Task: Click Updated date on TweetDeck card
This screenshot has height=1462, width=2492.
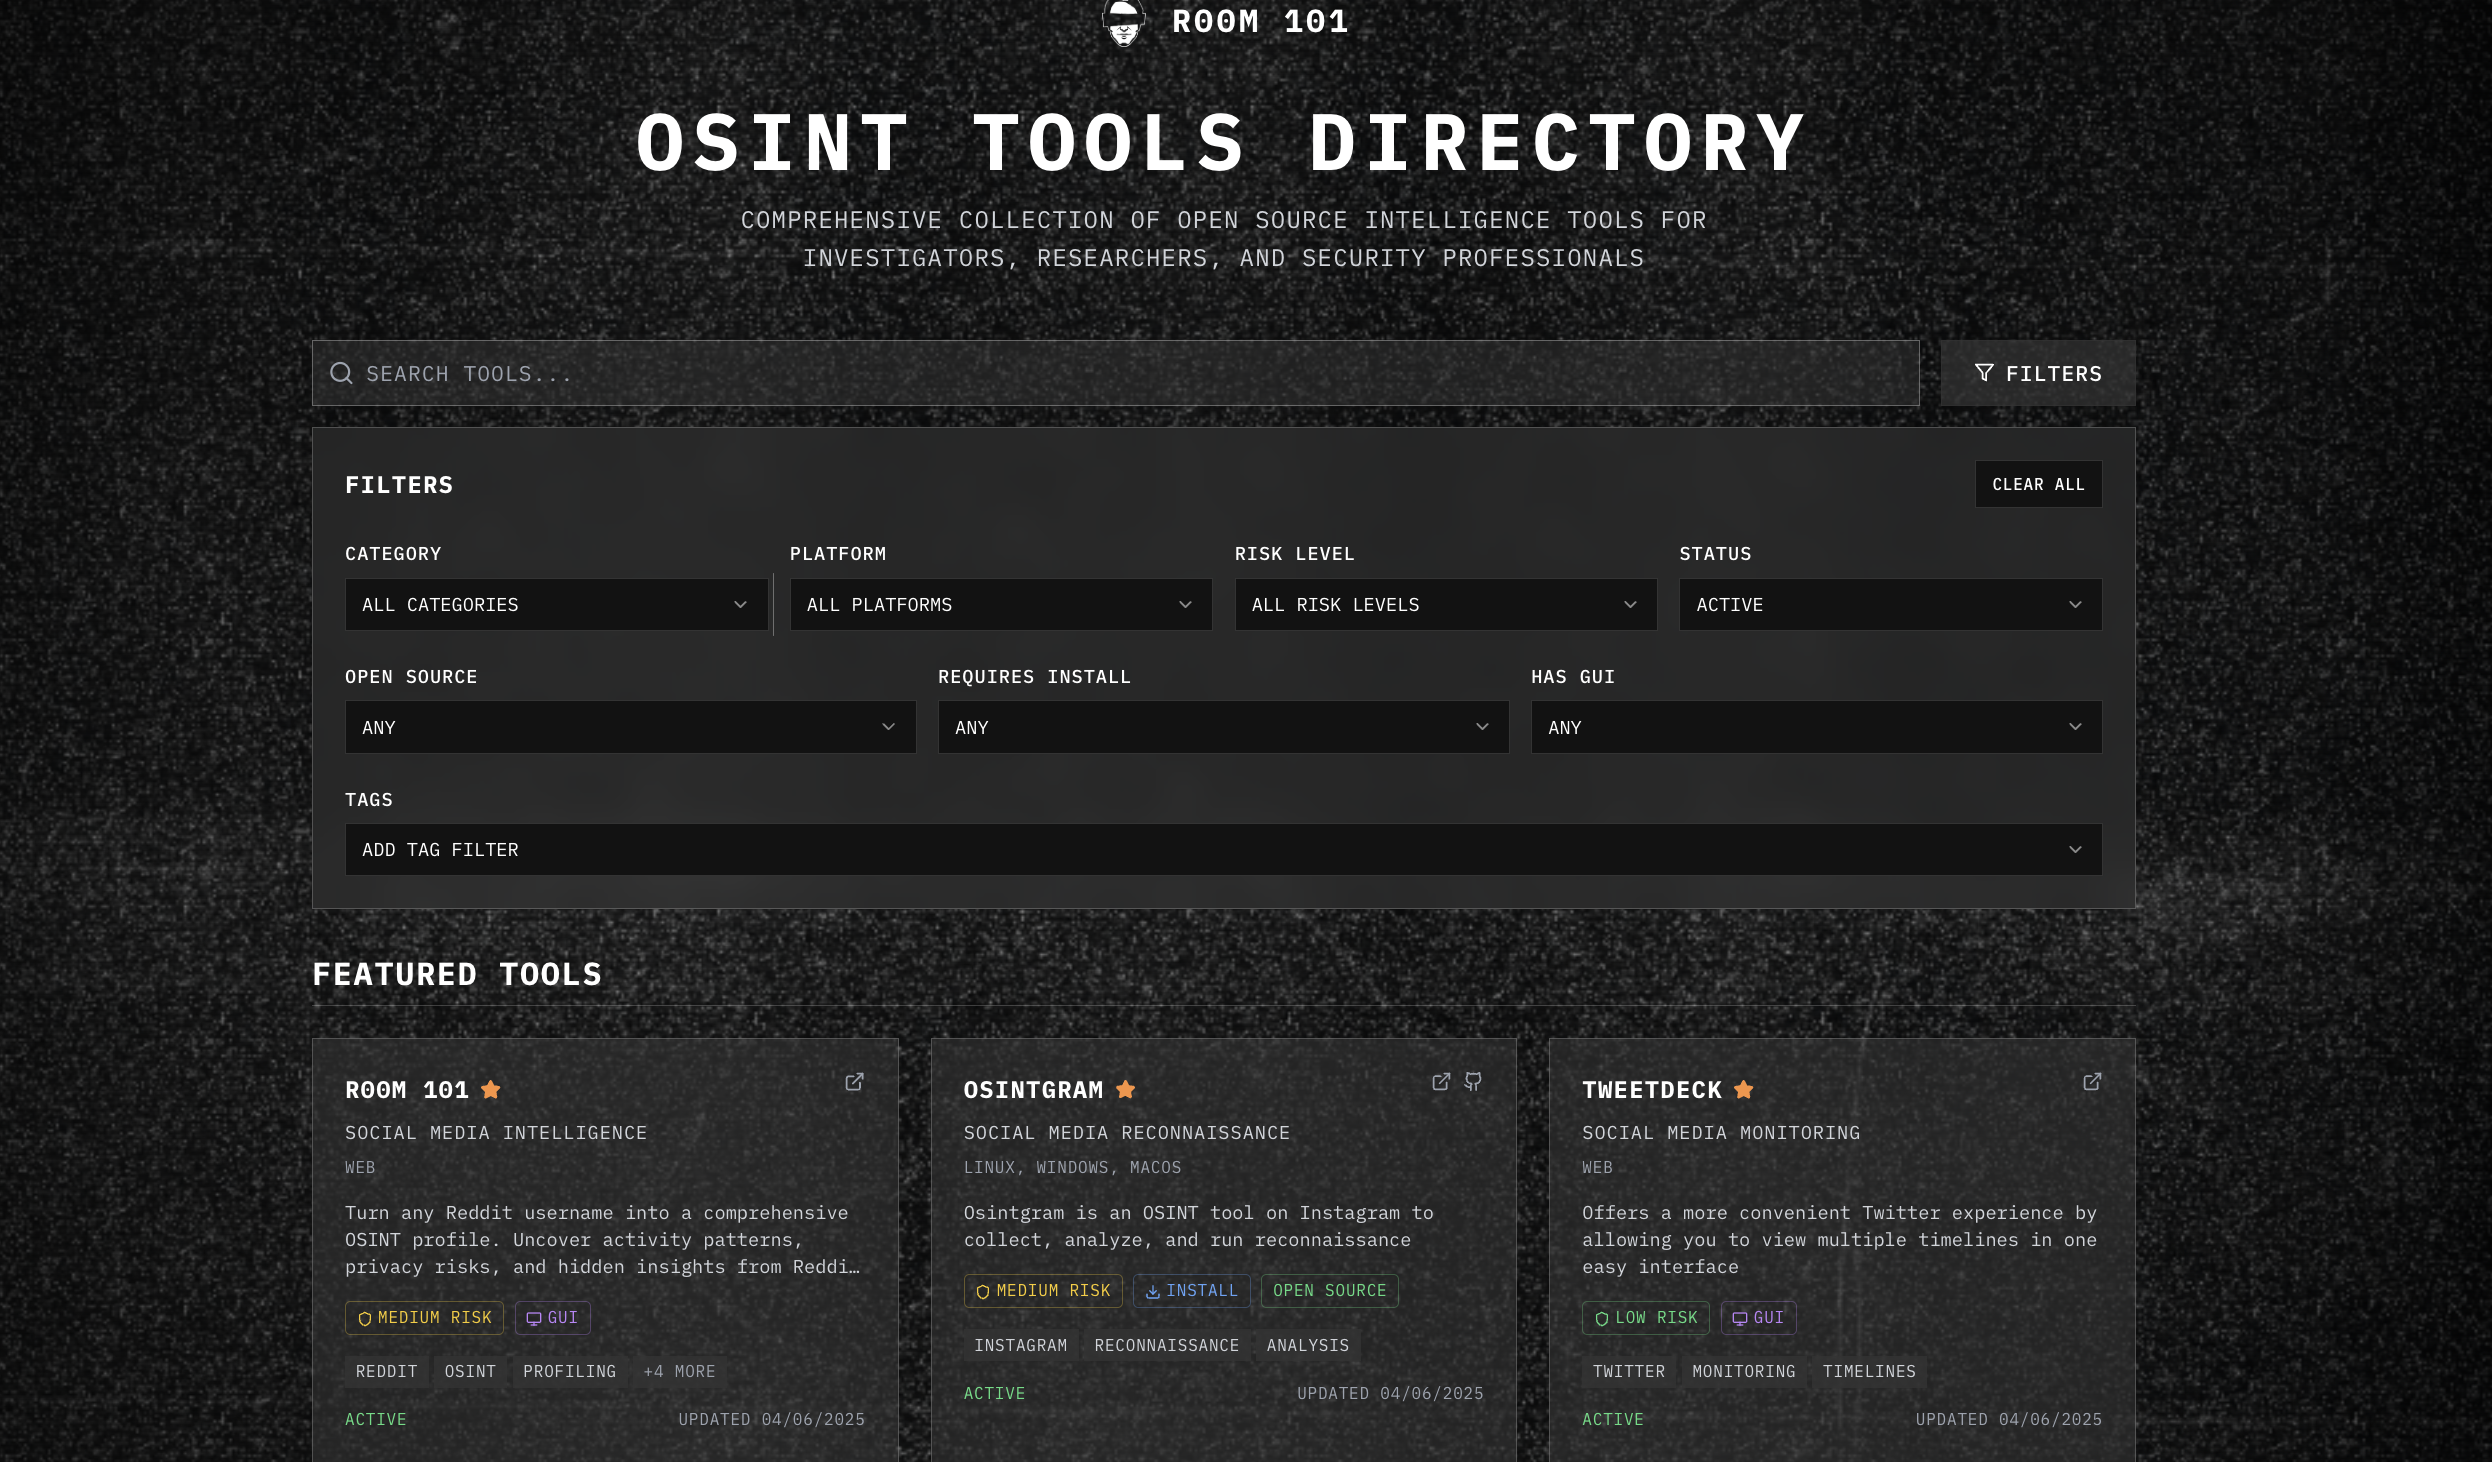Action: pos(2008,1420)
